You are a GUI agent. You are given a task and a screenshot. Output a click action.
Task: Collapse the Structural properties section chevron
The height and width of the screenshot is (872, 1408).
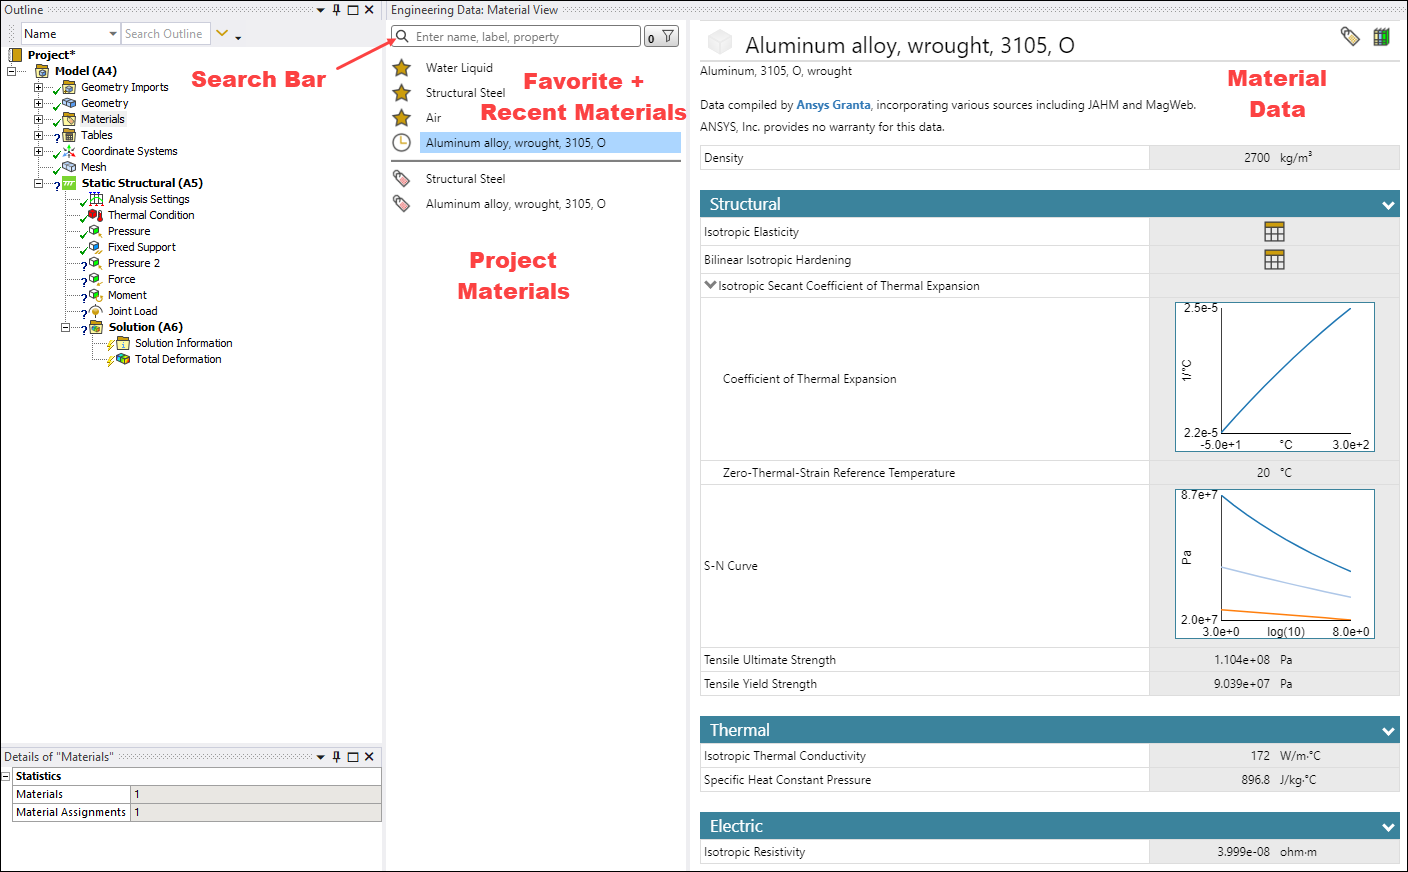point(1388,203)
